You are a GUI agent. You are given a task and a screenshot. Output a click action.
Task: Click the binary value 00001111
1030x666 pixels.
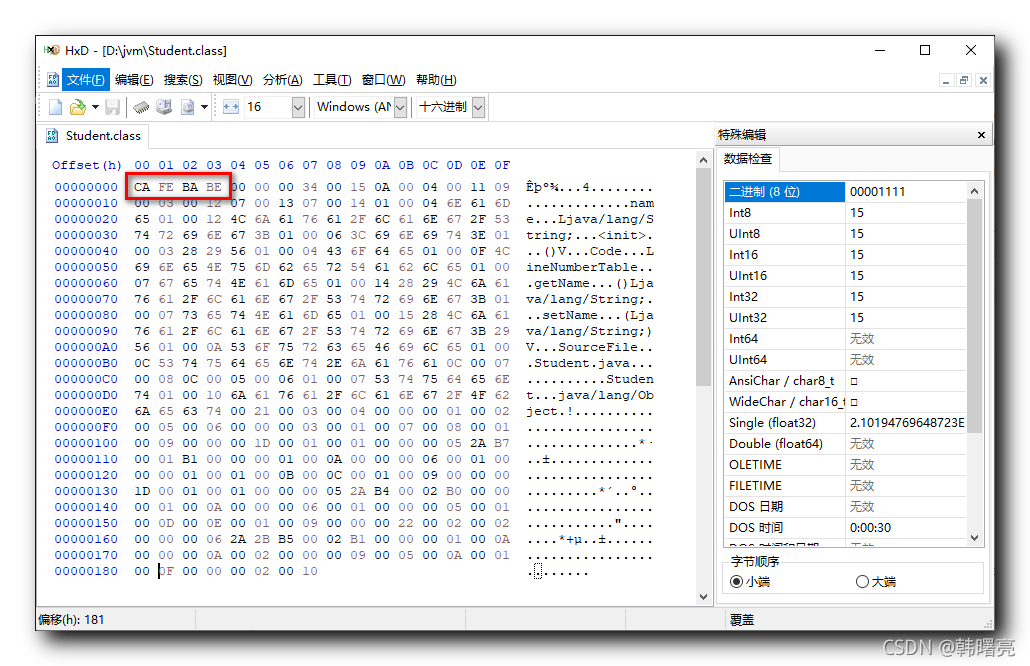click(877, 192)
